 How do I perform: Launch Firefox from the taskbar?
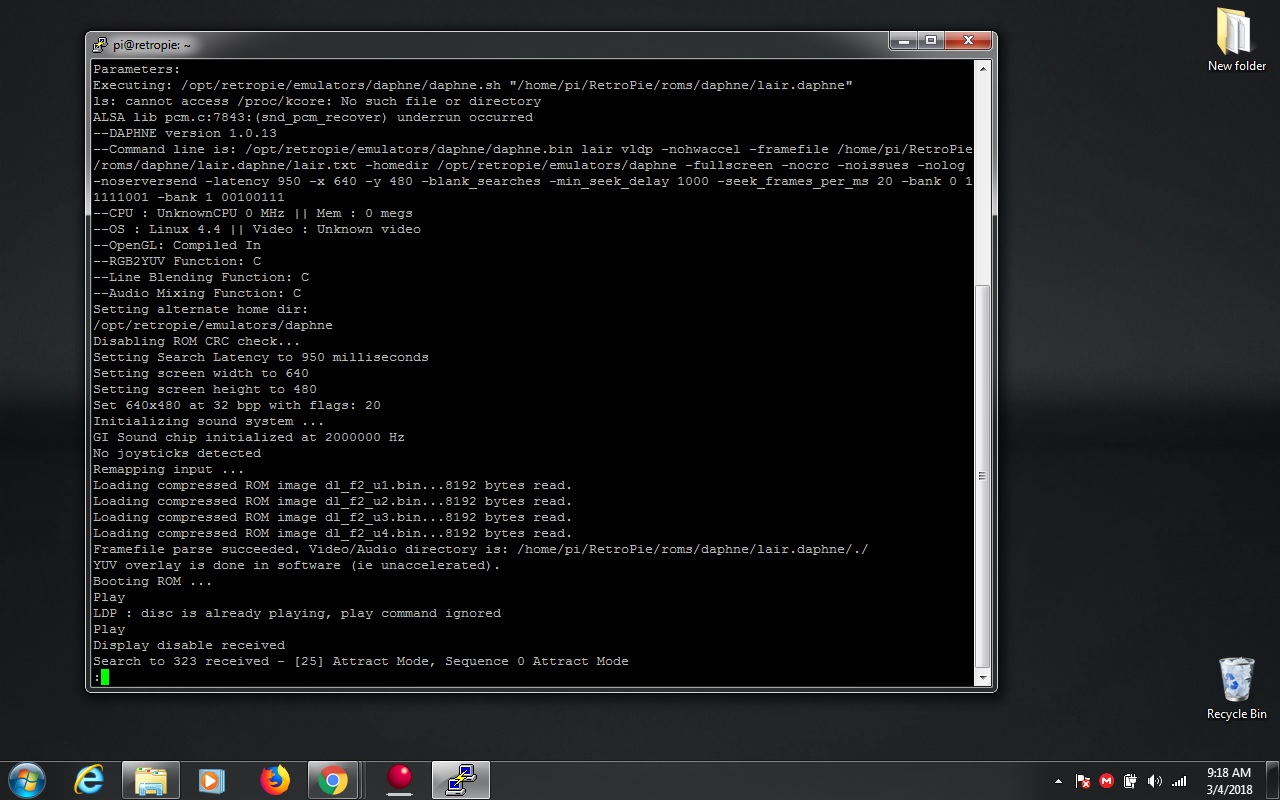(x=274, y=780)
